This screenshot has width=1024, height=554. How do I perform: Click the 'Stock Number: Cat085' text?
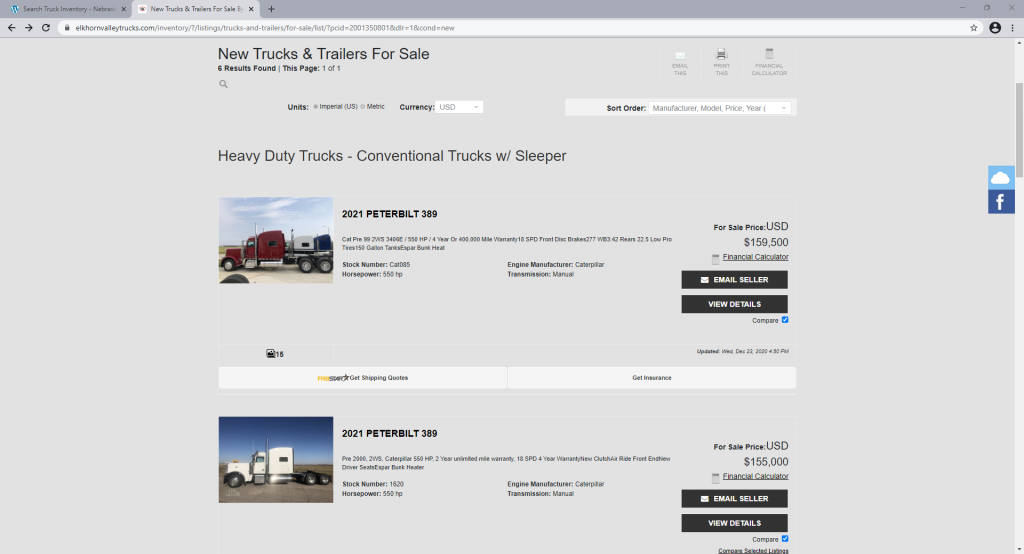376,265
